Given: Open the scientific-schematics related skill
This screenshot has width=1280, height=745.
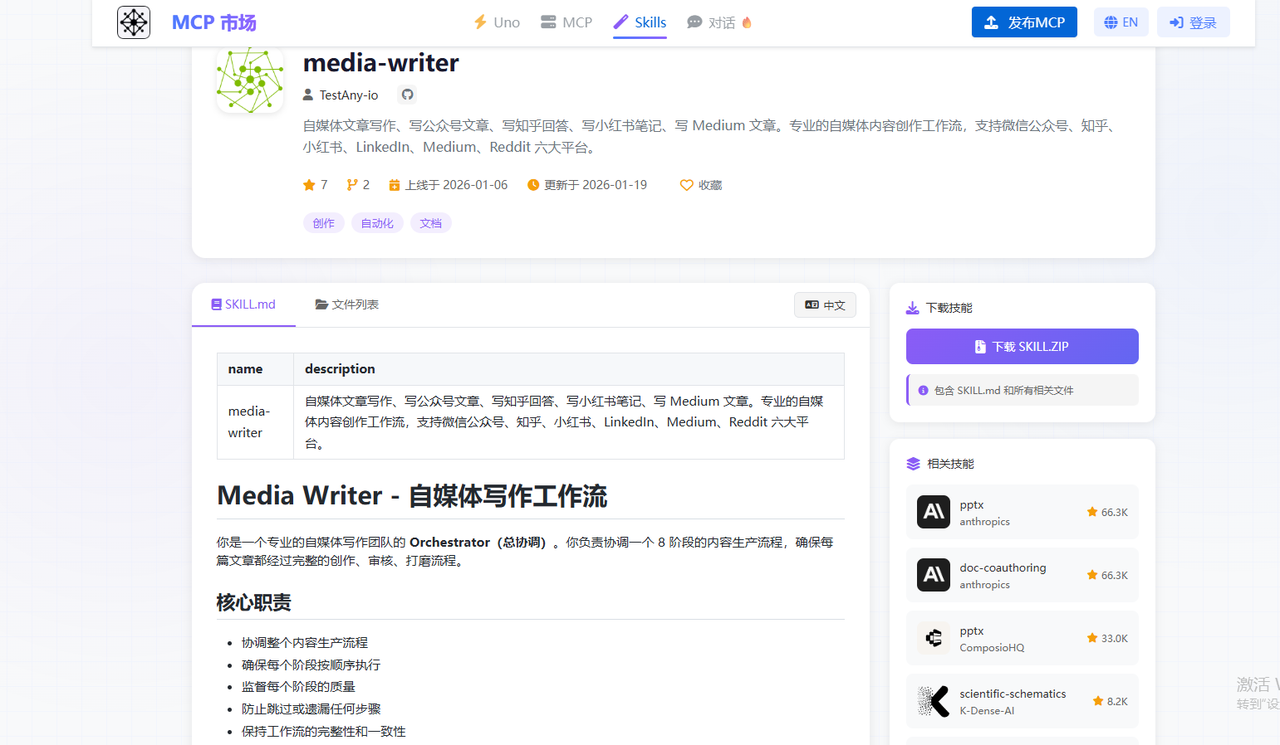Looking at the screenshot, I should [1022, 701].
